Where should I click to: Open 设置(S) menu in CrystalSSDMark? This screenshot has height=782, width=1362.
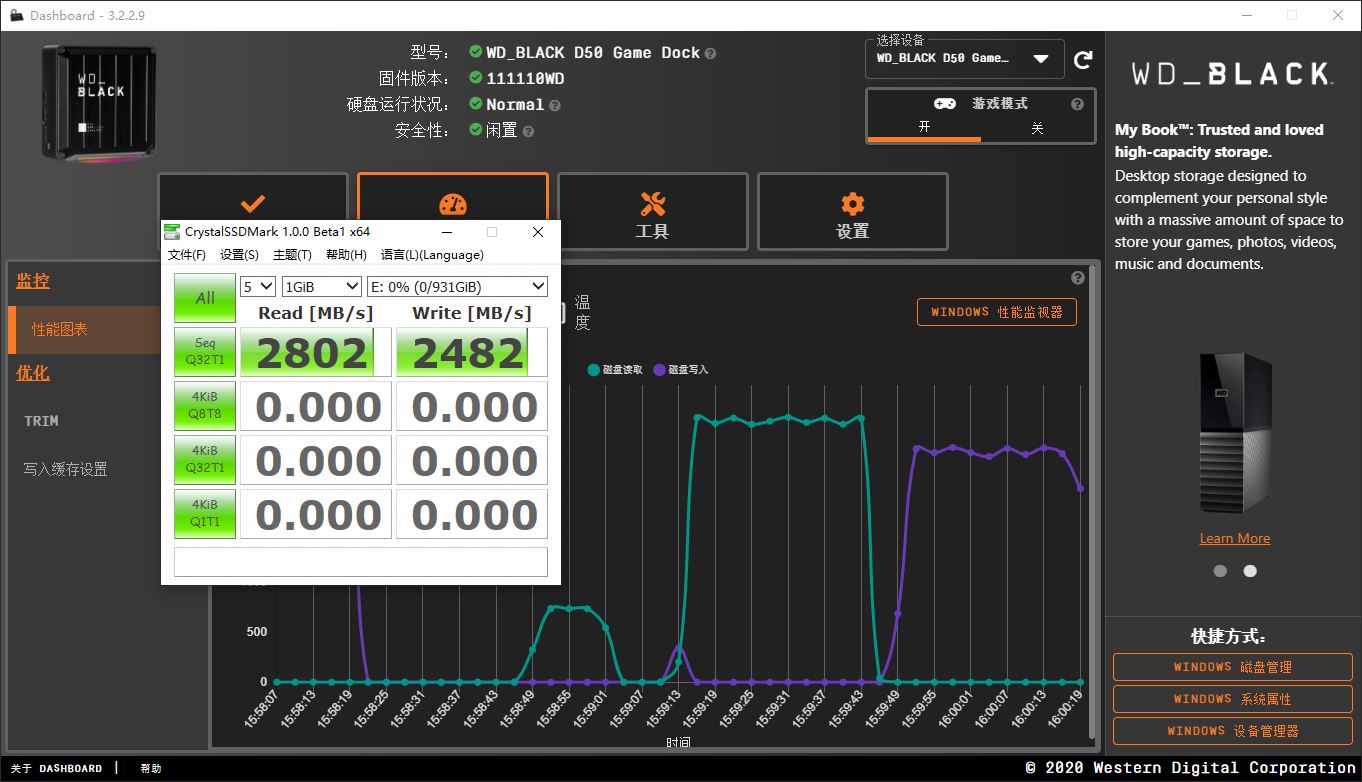pos(239,255)
